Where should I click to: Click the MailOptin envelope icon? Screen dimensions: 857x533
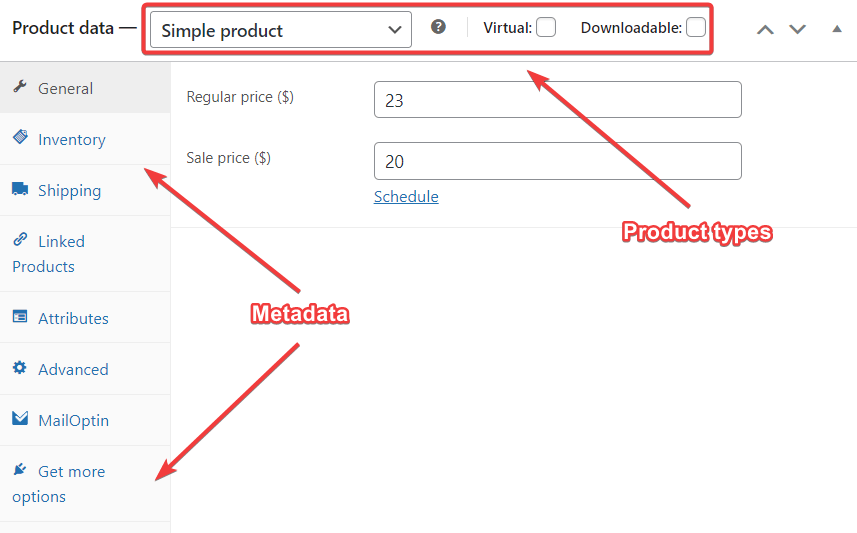coord(20,418)
